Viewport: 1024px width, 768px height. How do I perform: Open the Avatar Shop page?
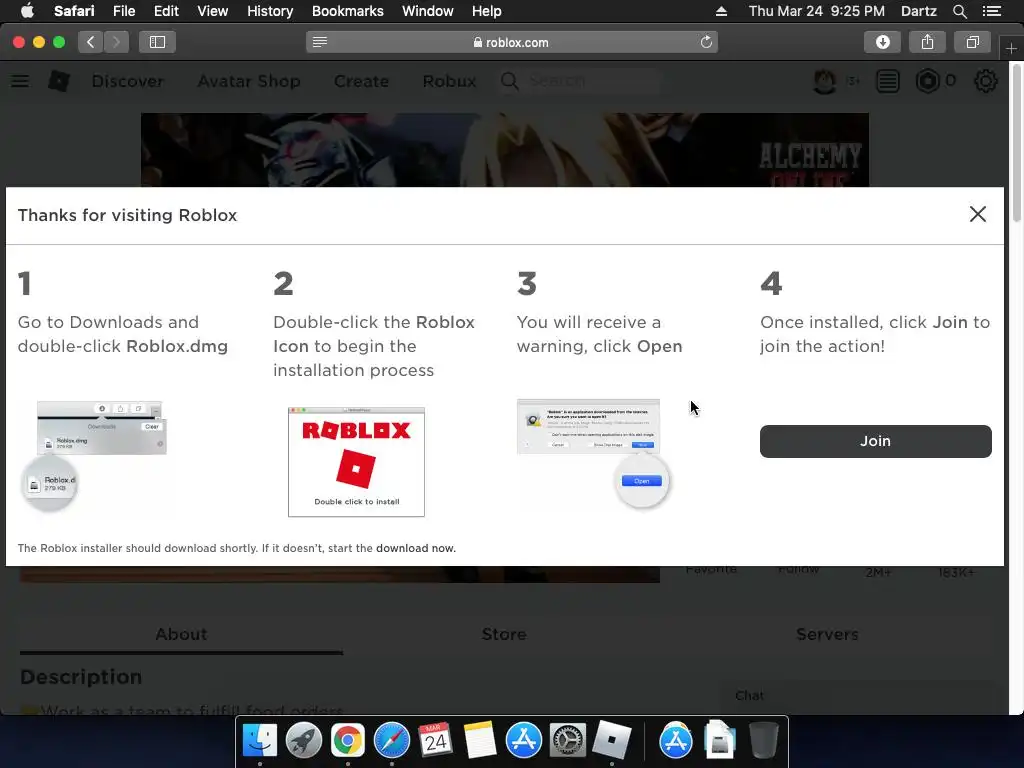pyautogui.click(x=249, y=81)
